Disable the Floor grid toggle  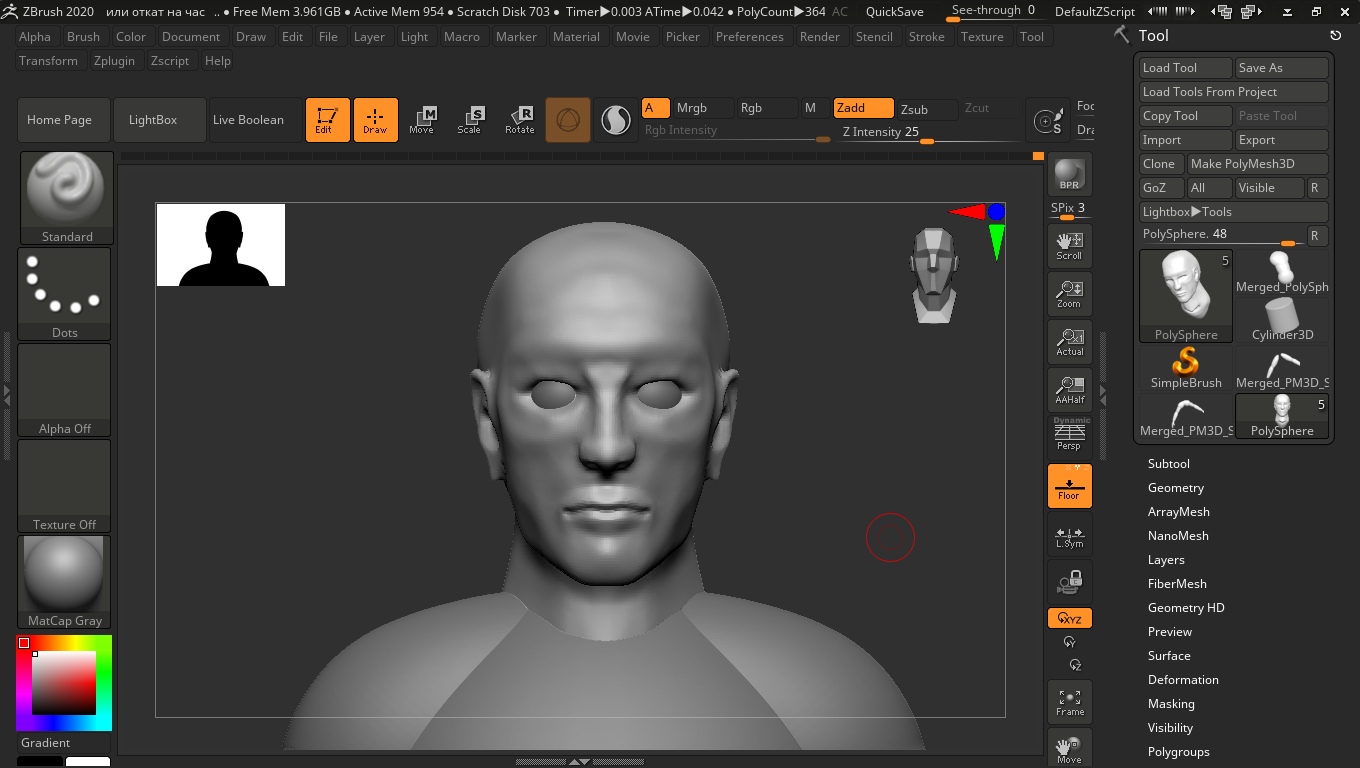click(1069, 486)
